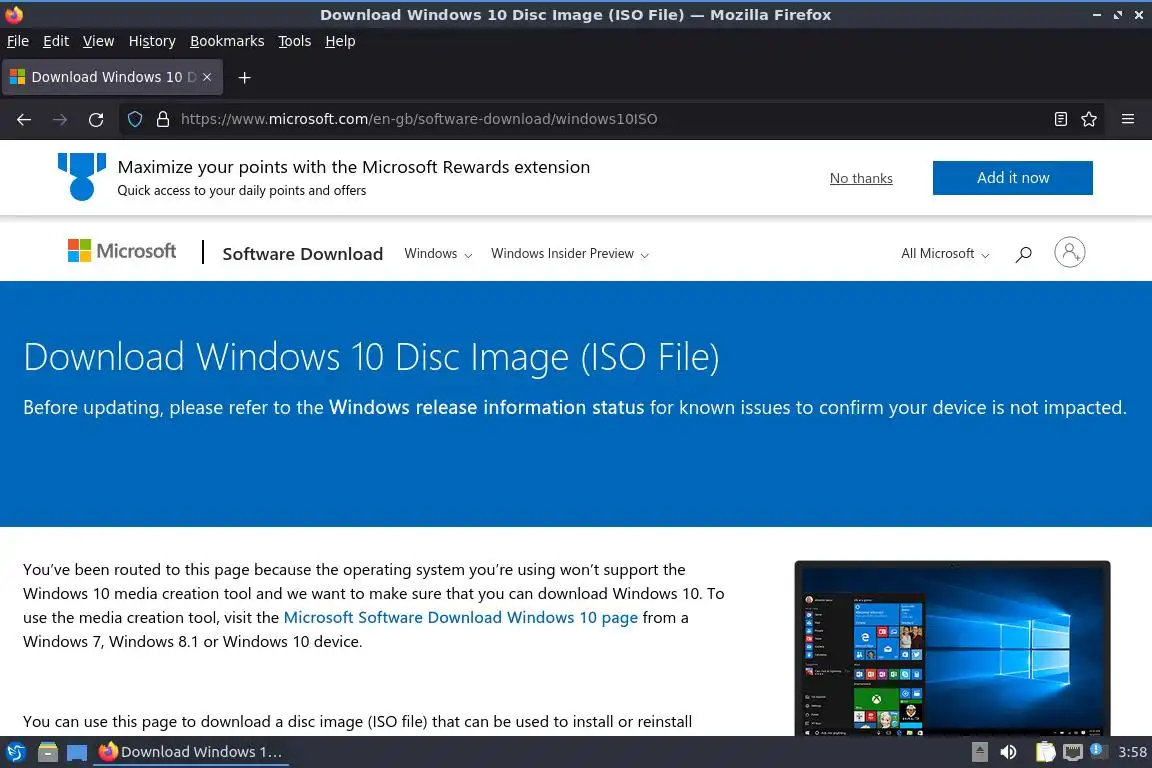Expand the Windows Insider Preview dropdown
The image size is (1152, 768).
point(570,254)
